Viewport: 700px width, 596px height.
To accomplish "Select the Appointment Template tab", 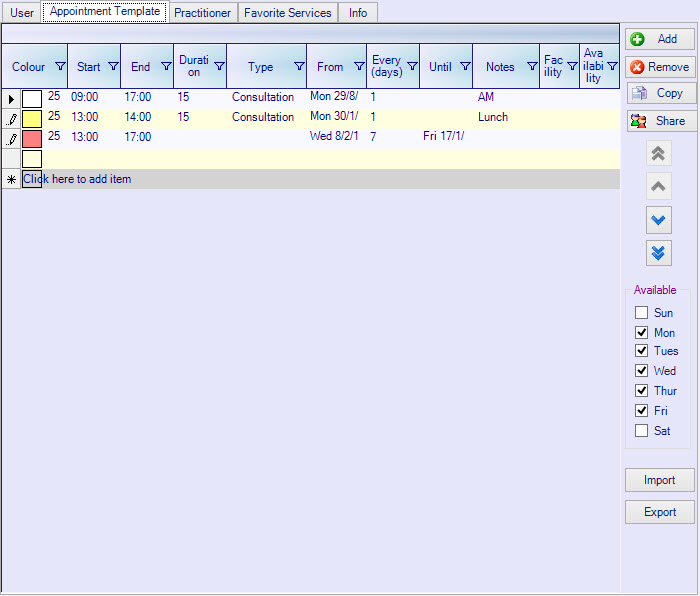I will pos(104,11).
